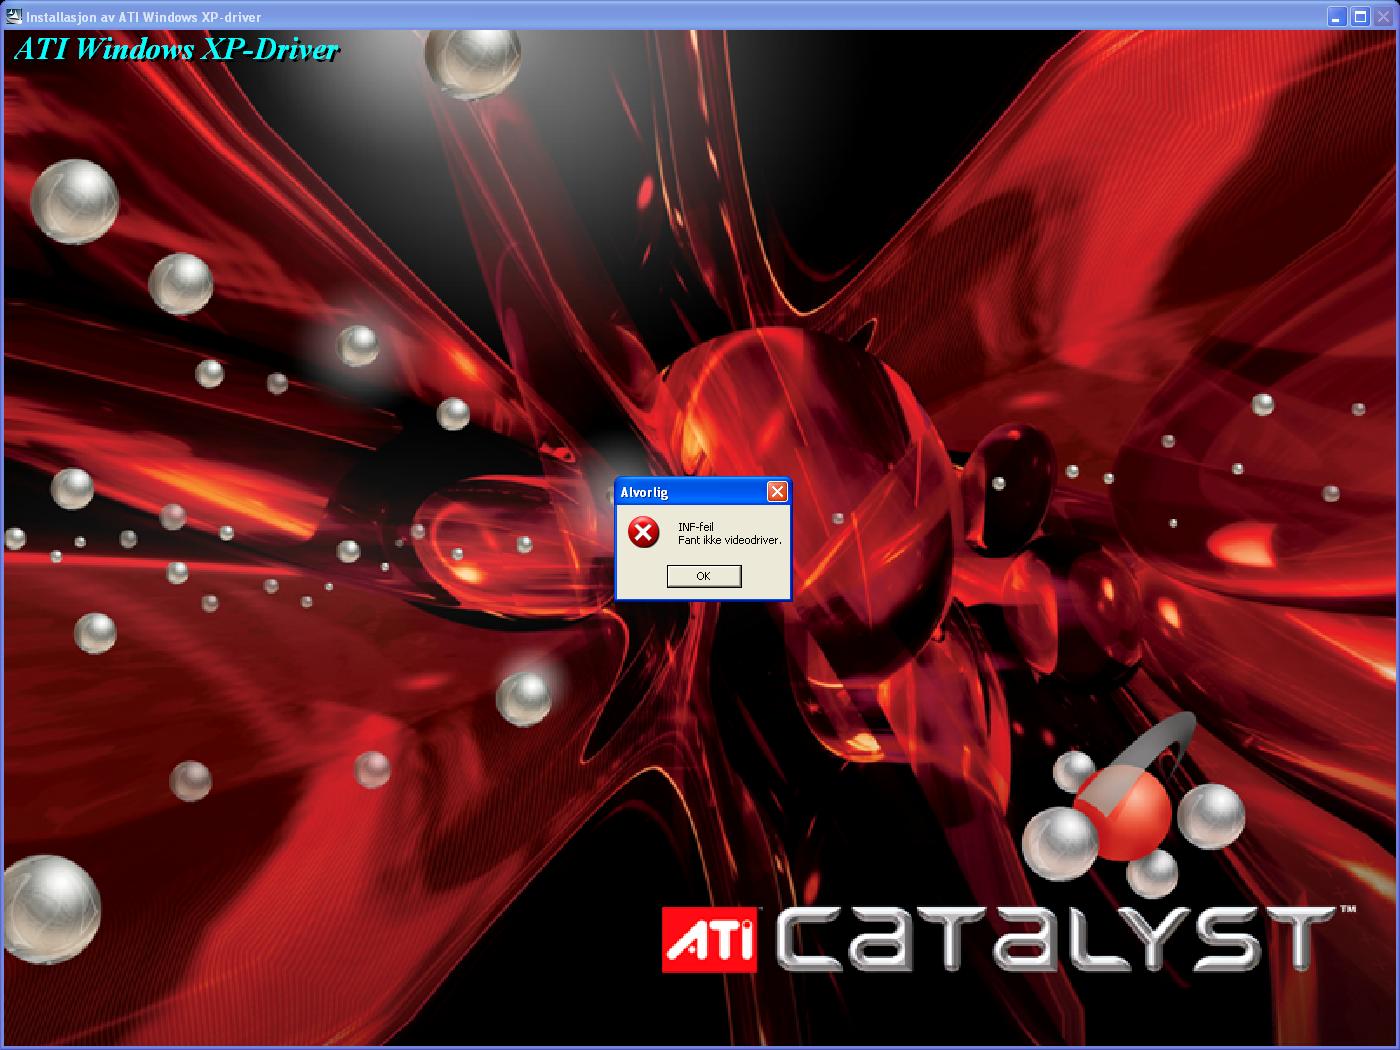Click the installer icon in title bar

tap(14, 17)
